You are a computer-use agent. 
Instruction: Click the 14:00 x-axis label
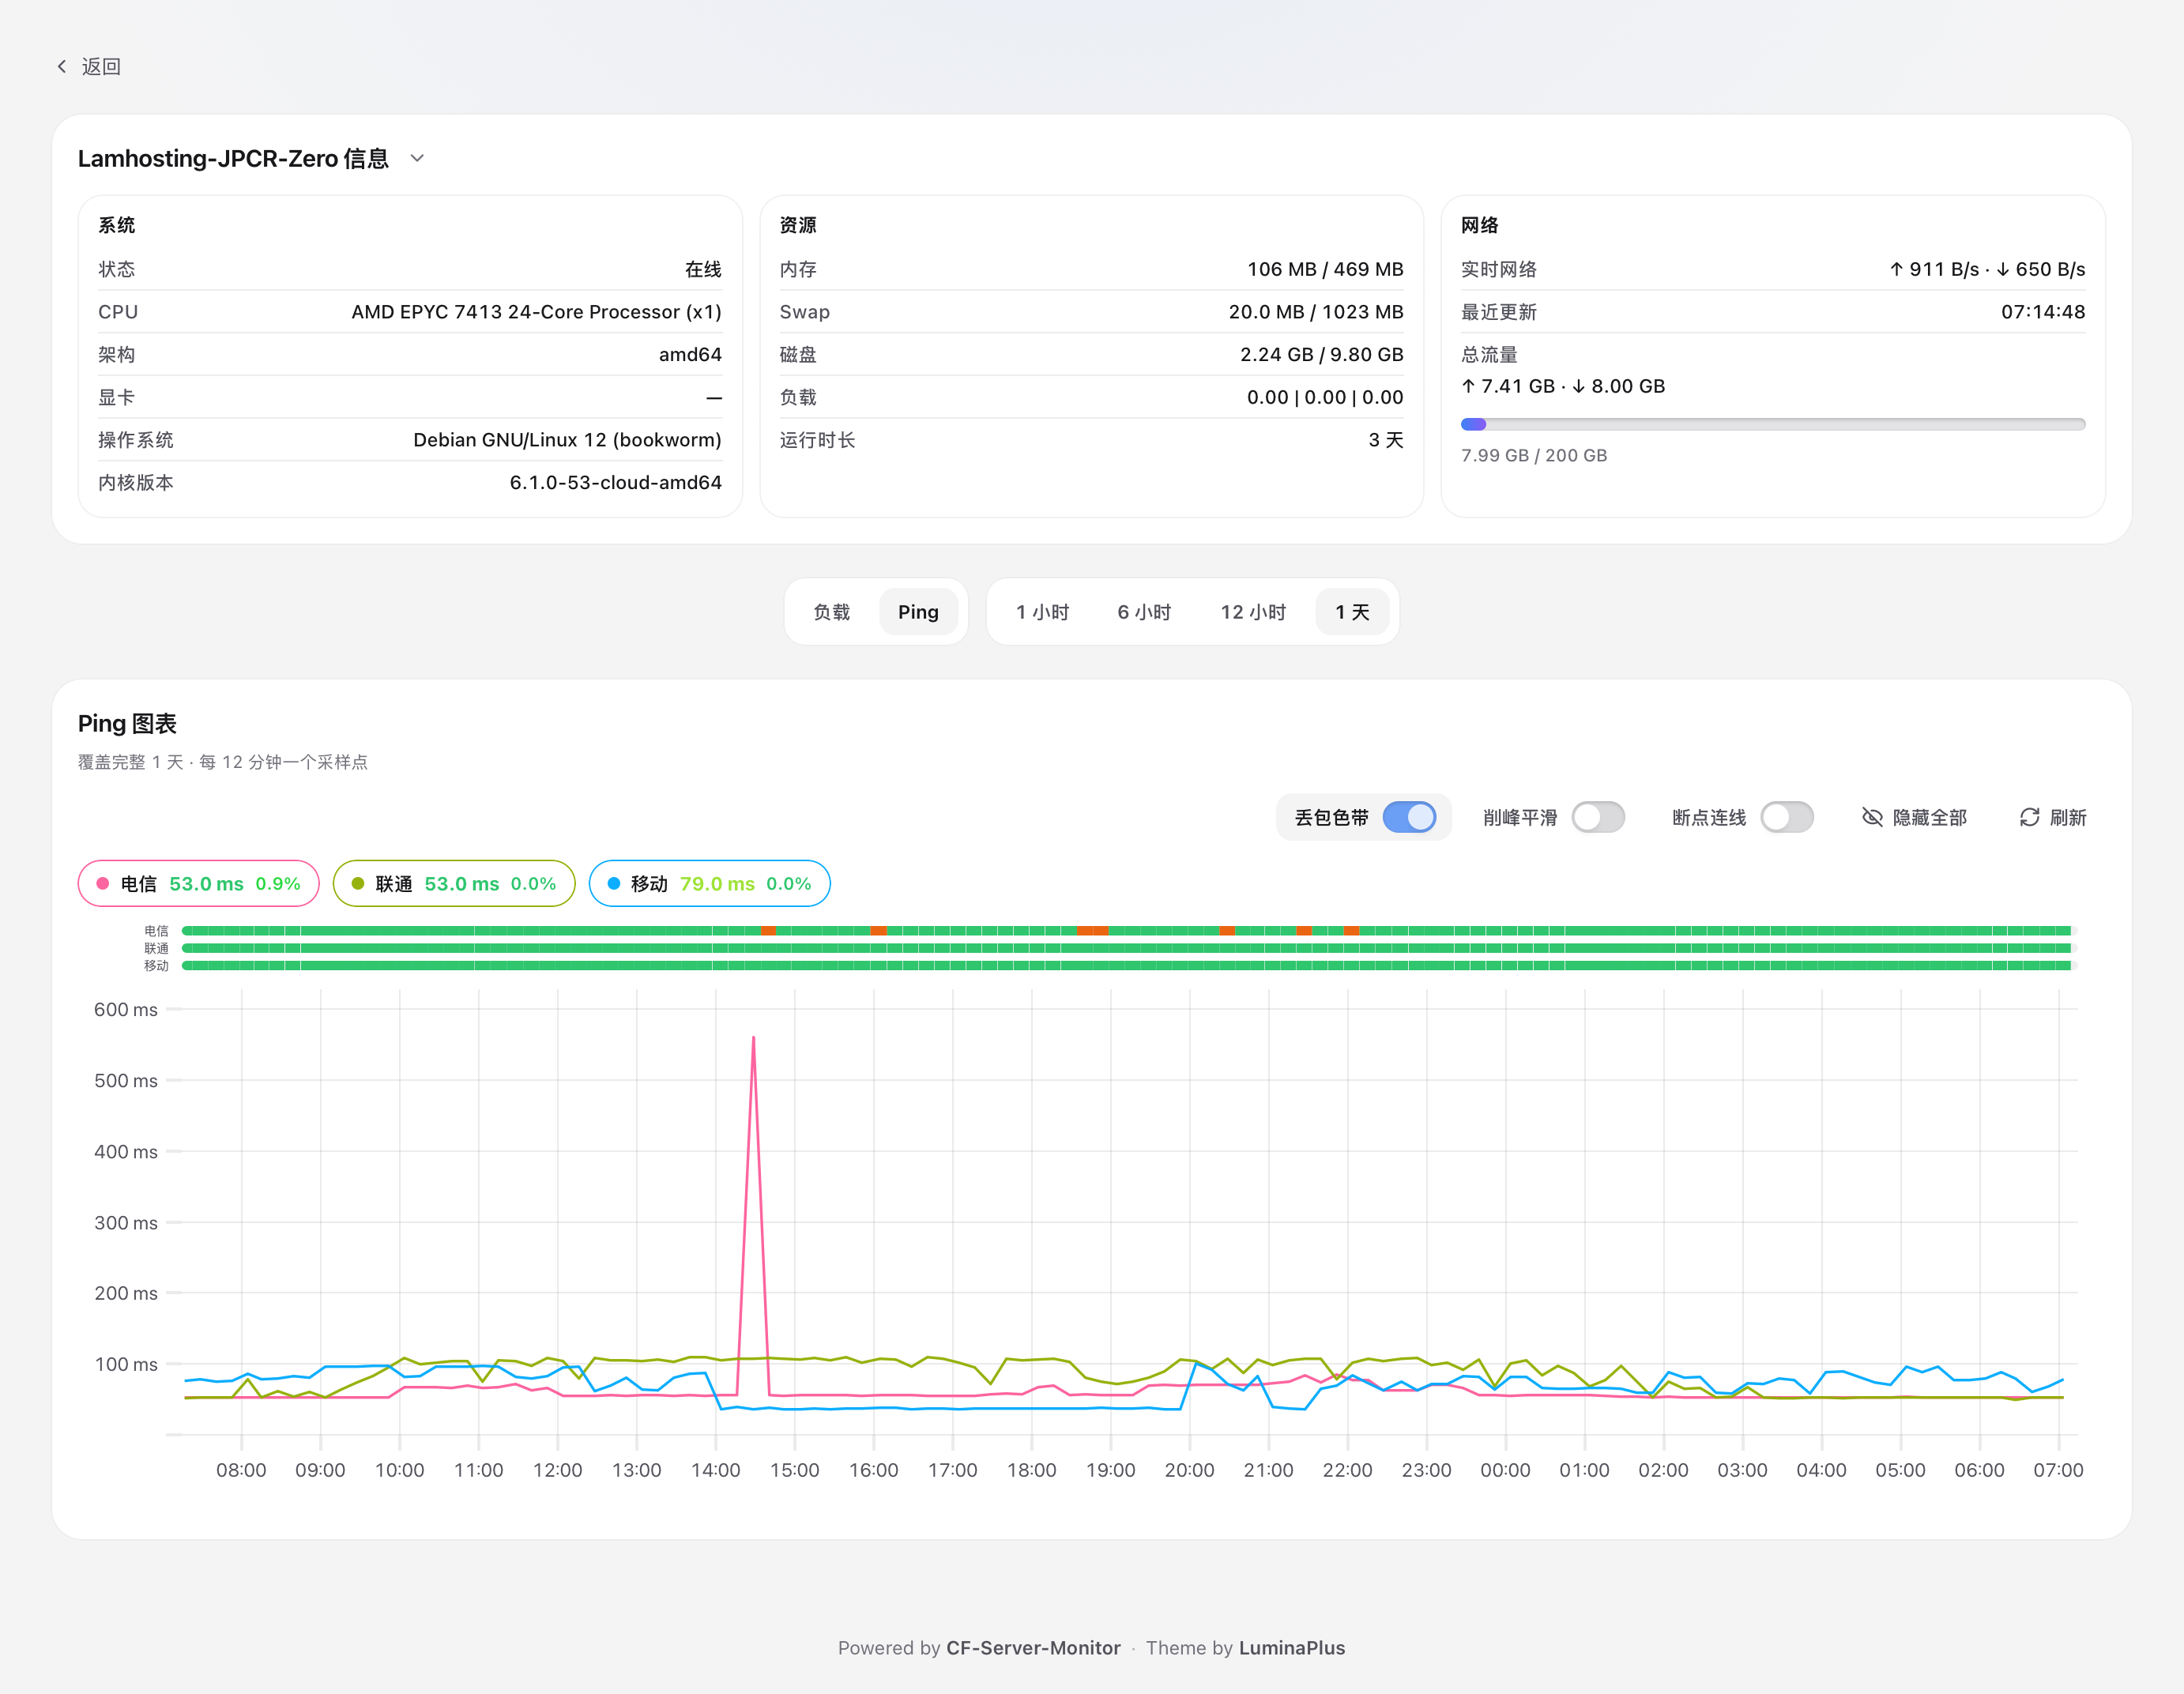715,1470
